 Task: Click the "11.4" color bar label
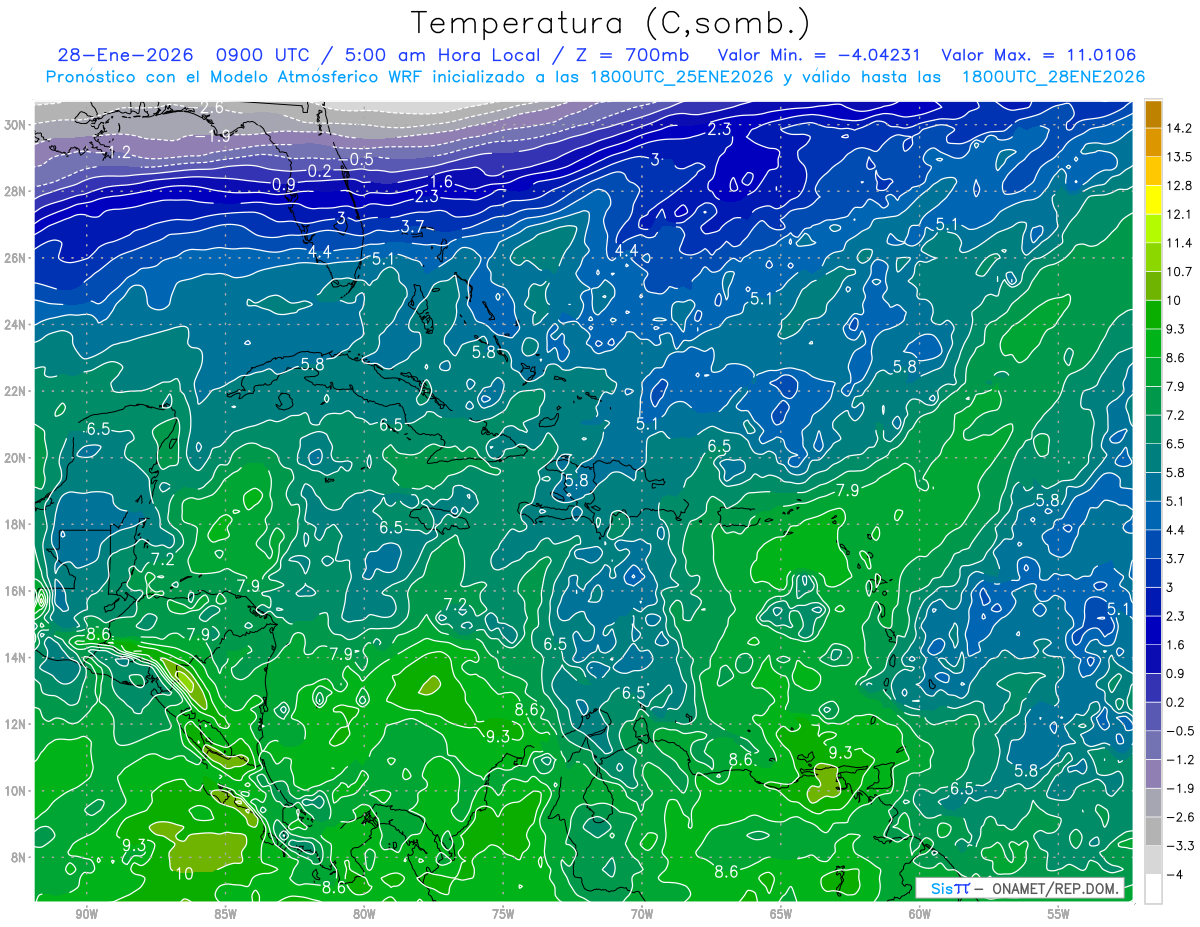click(x=1181, y=242)
